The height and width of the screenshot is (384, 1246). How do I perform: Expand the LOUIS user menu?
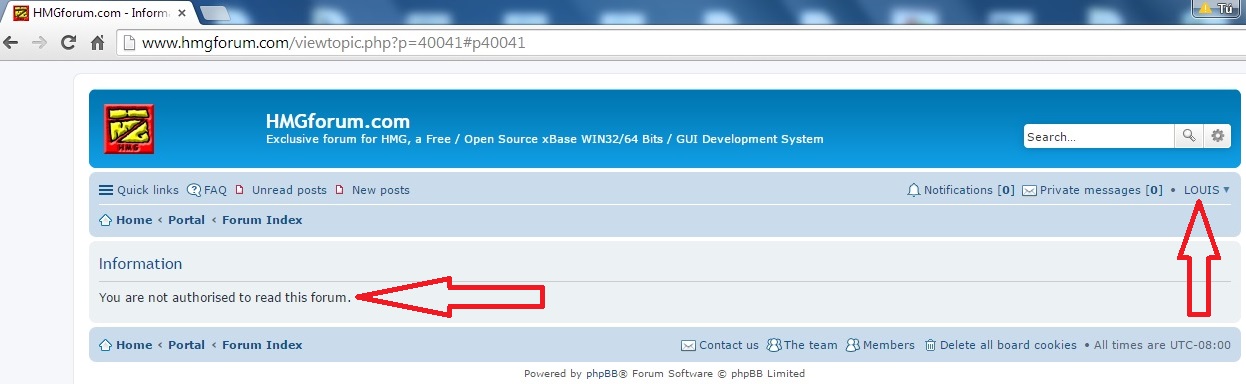coord(1207,190)
